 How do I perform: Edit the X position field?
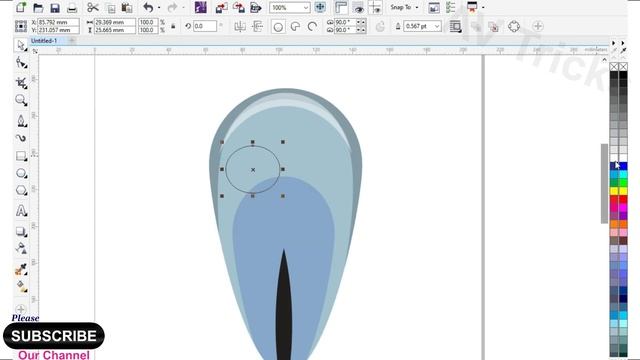tap(58, 22)
